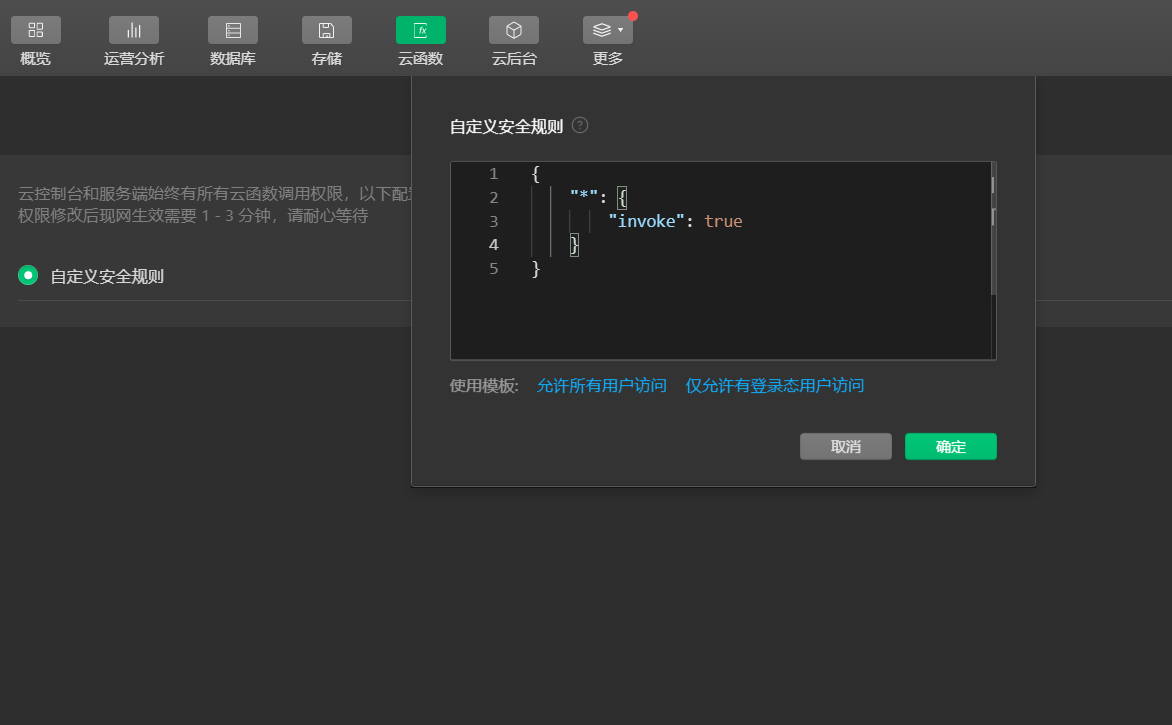The width and height of the screenshot is (1172, 725).
Task: Open the 运营分析 analytics chart icon
Action: pyautogui.click(x=134, y=30)
